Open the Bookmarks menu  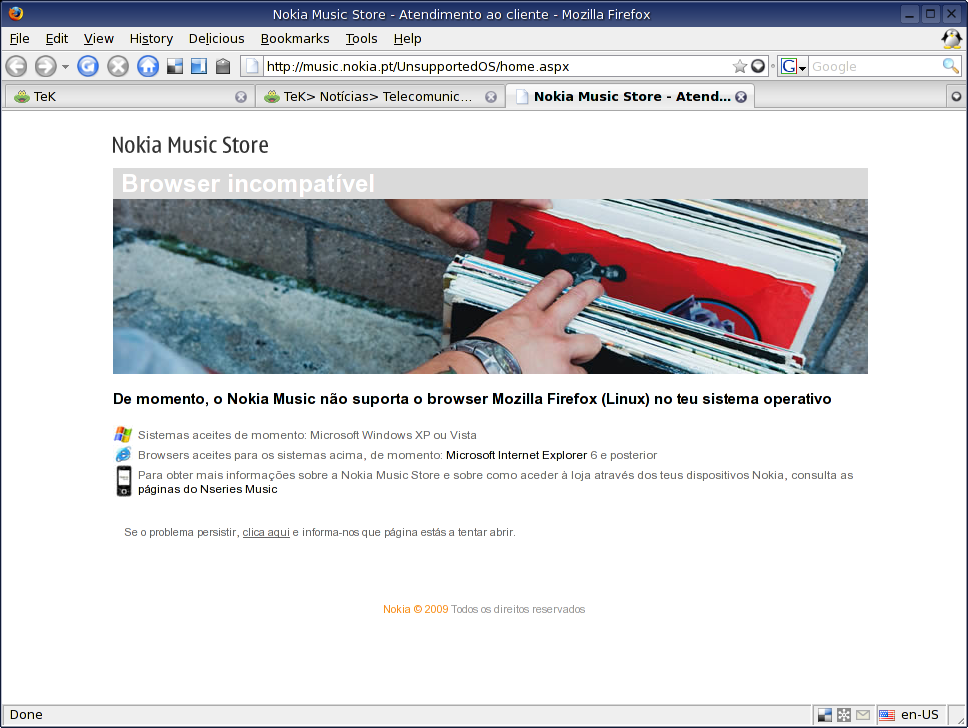[295, 38]
